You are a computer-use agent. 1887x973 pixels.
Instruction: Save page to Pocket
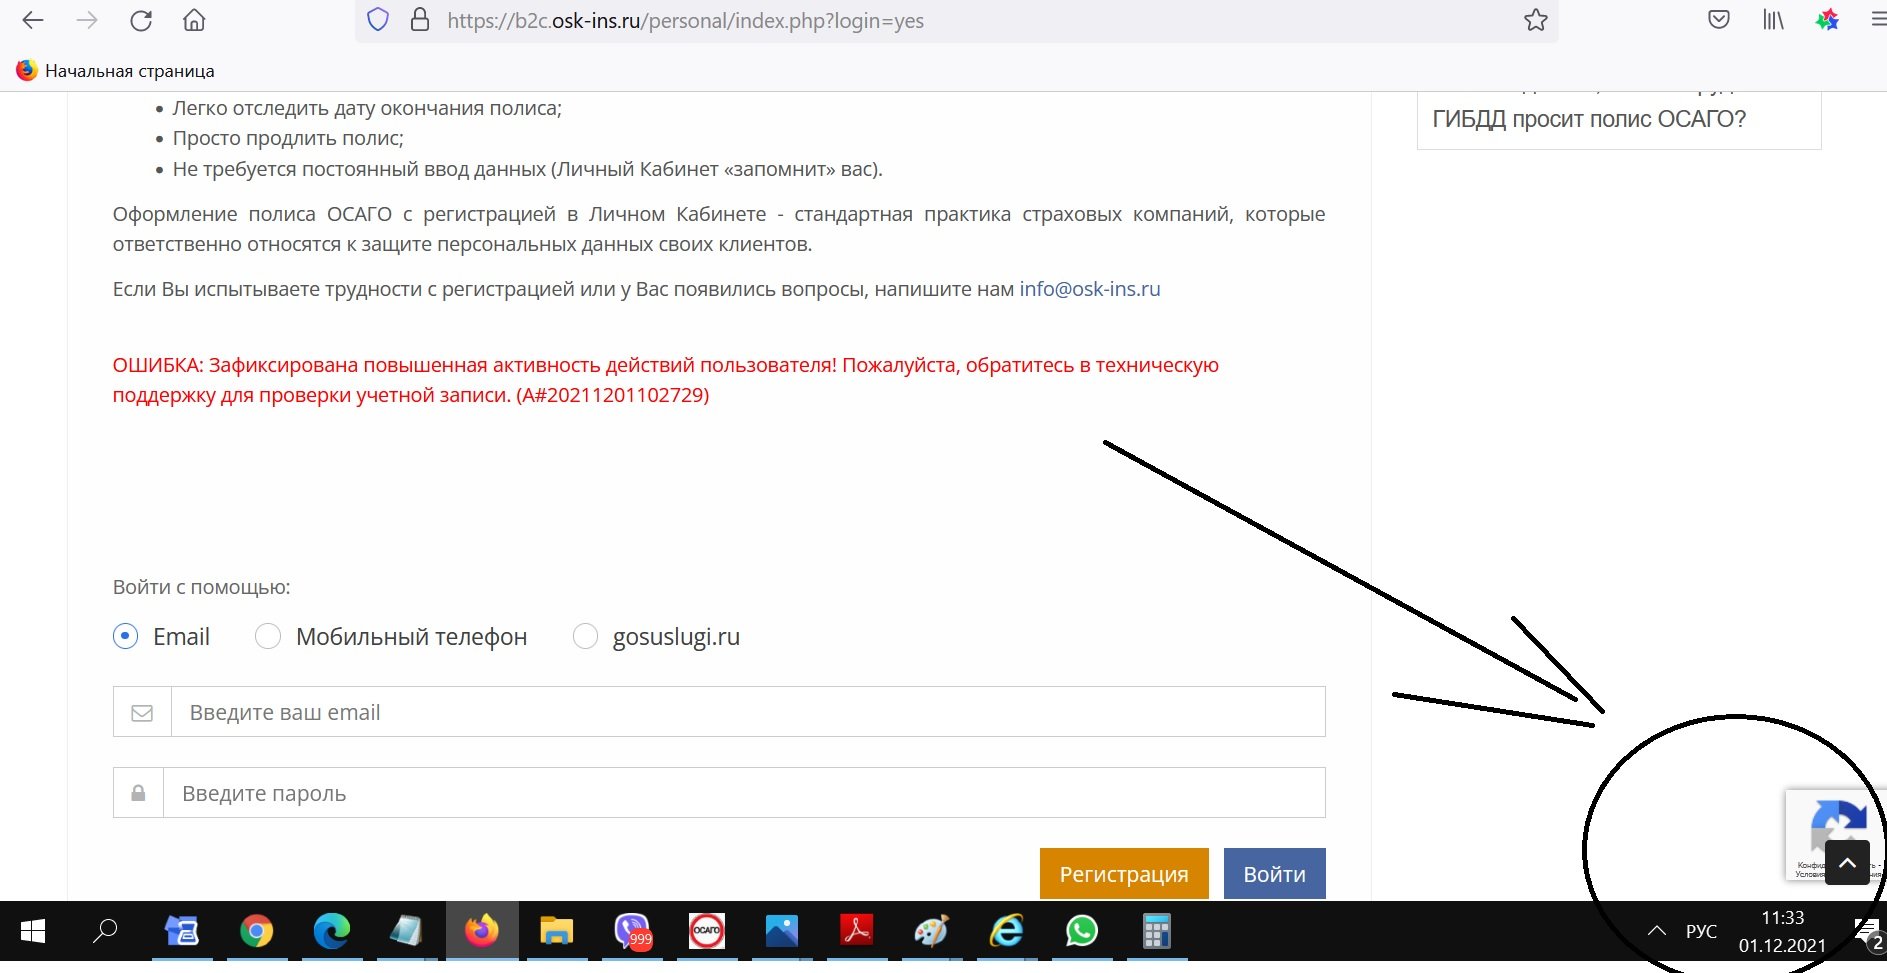tap(1718, 21)
